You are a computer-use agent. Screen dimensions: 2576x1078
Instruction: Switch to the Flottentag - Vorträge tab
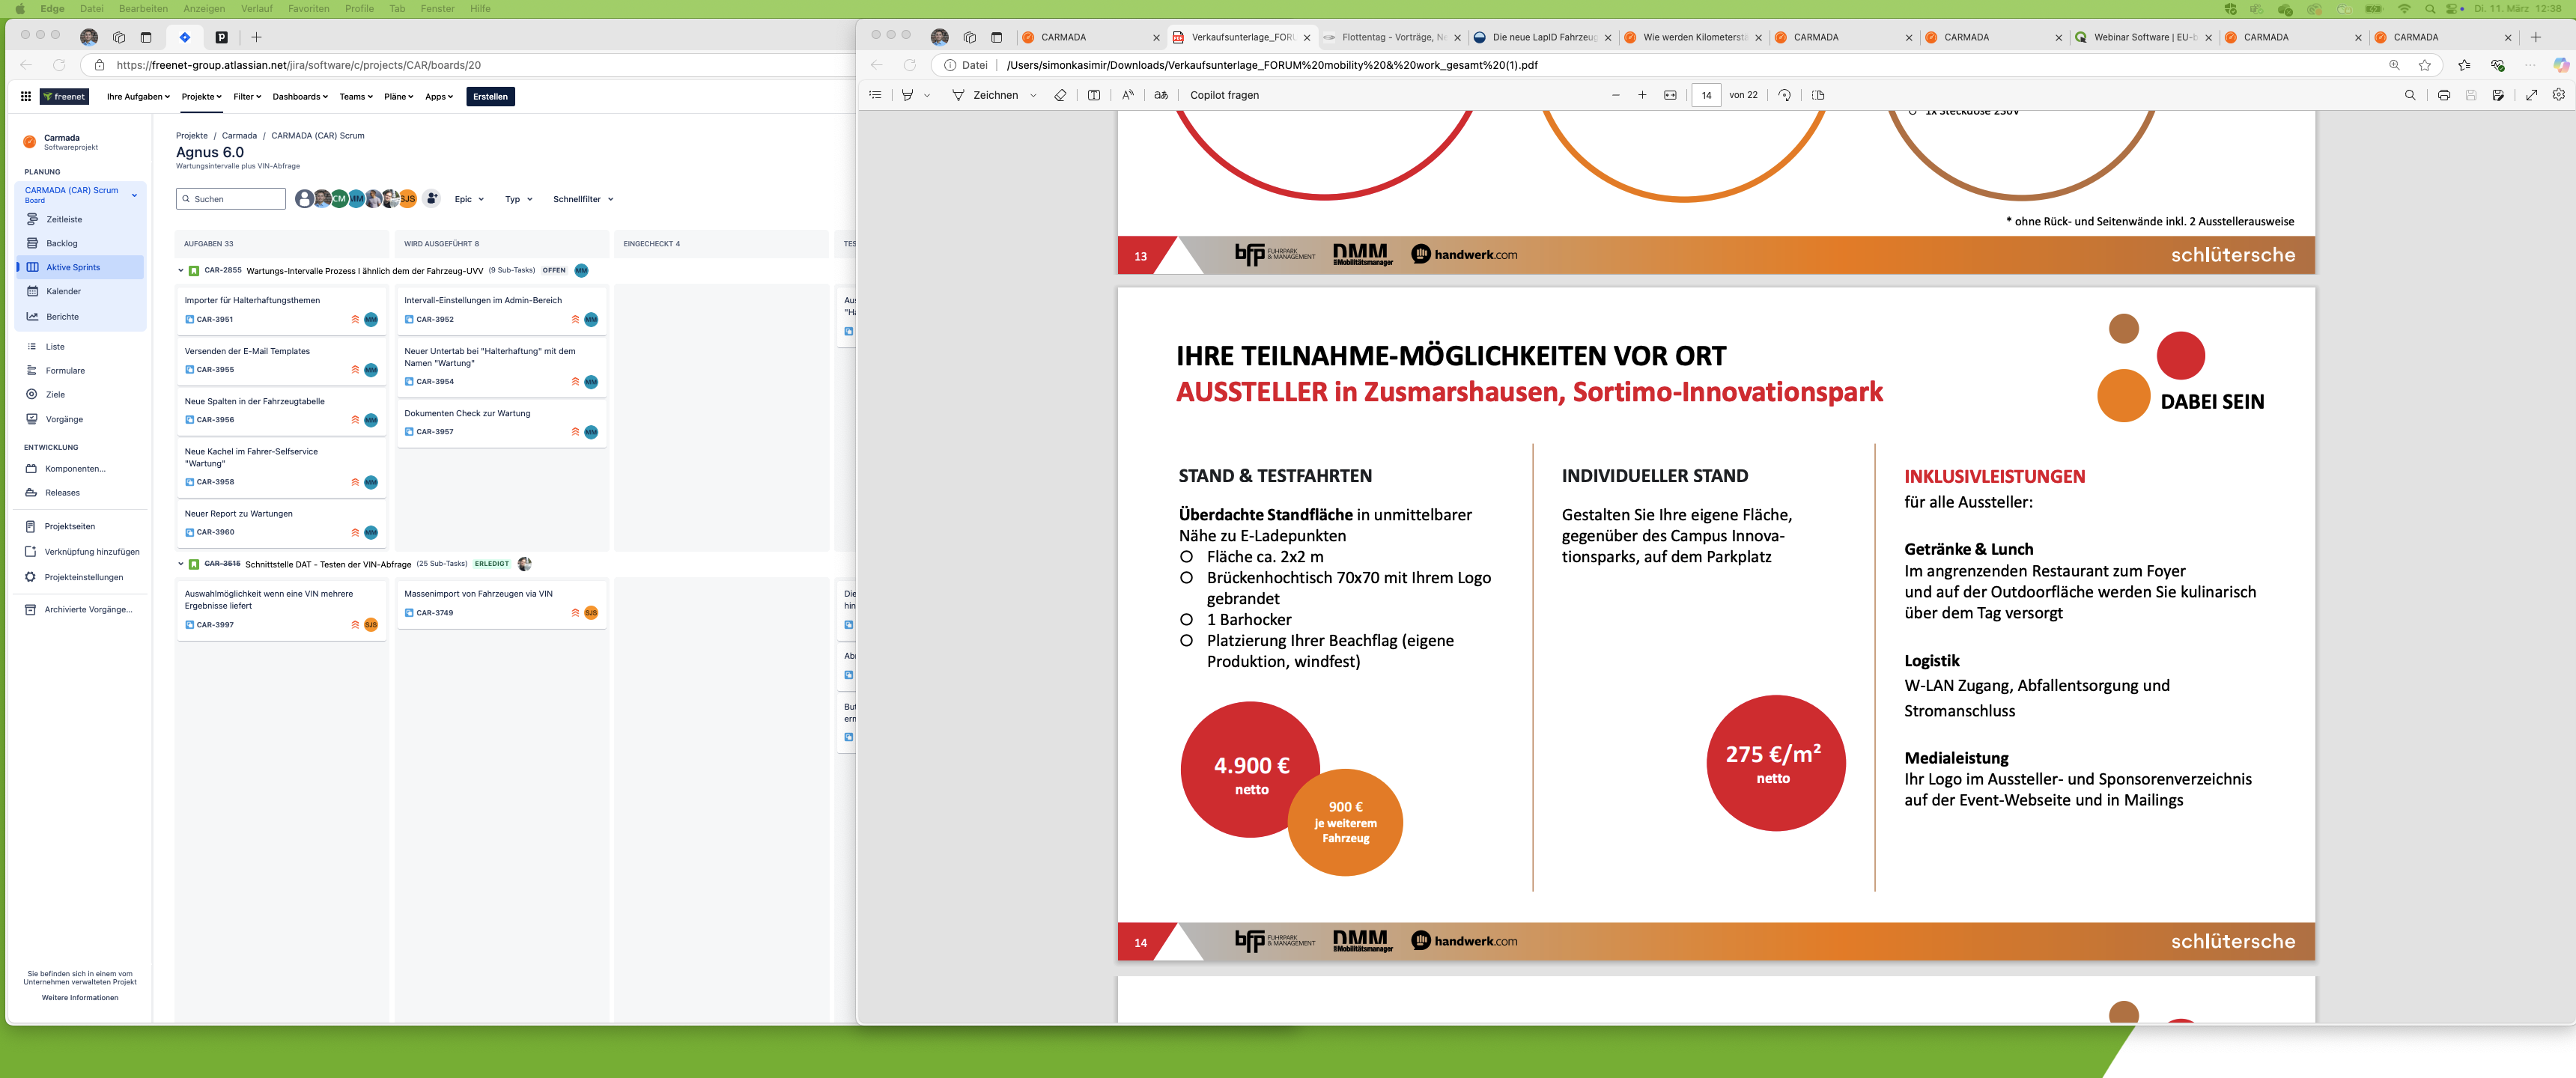click(x=1392, y=37)
